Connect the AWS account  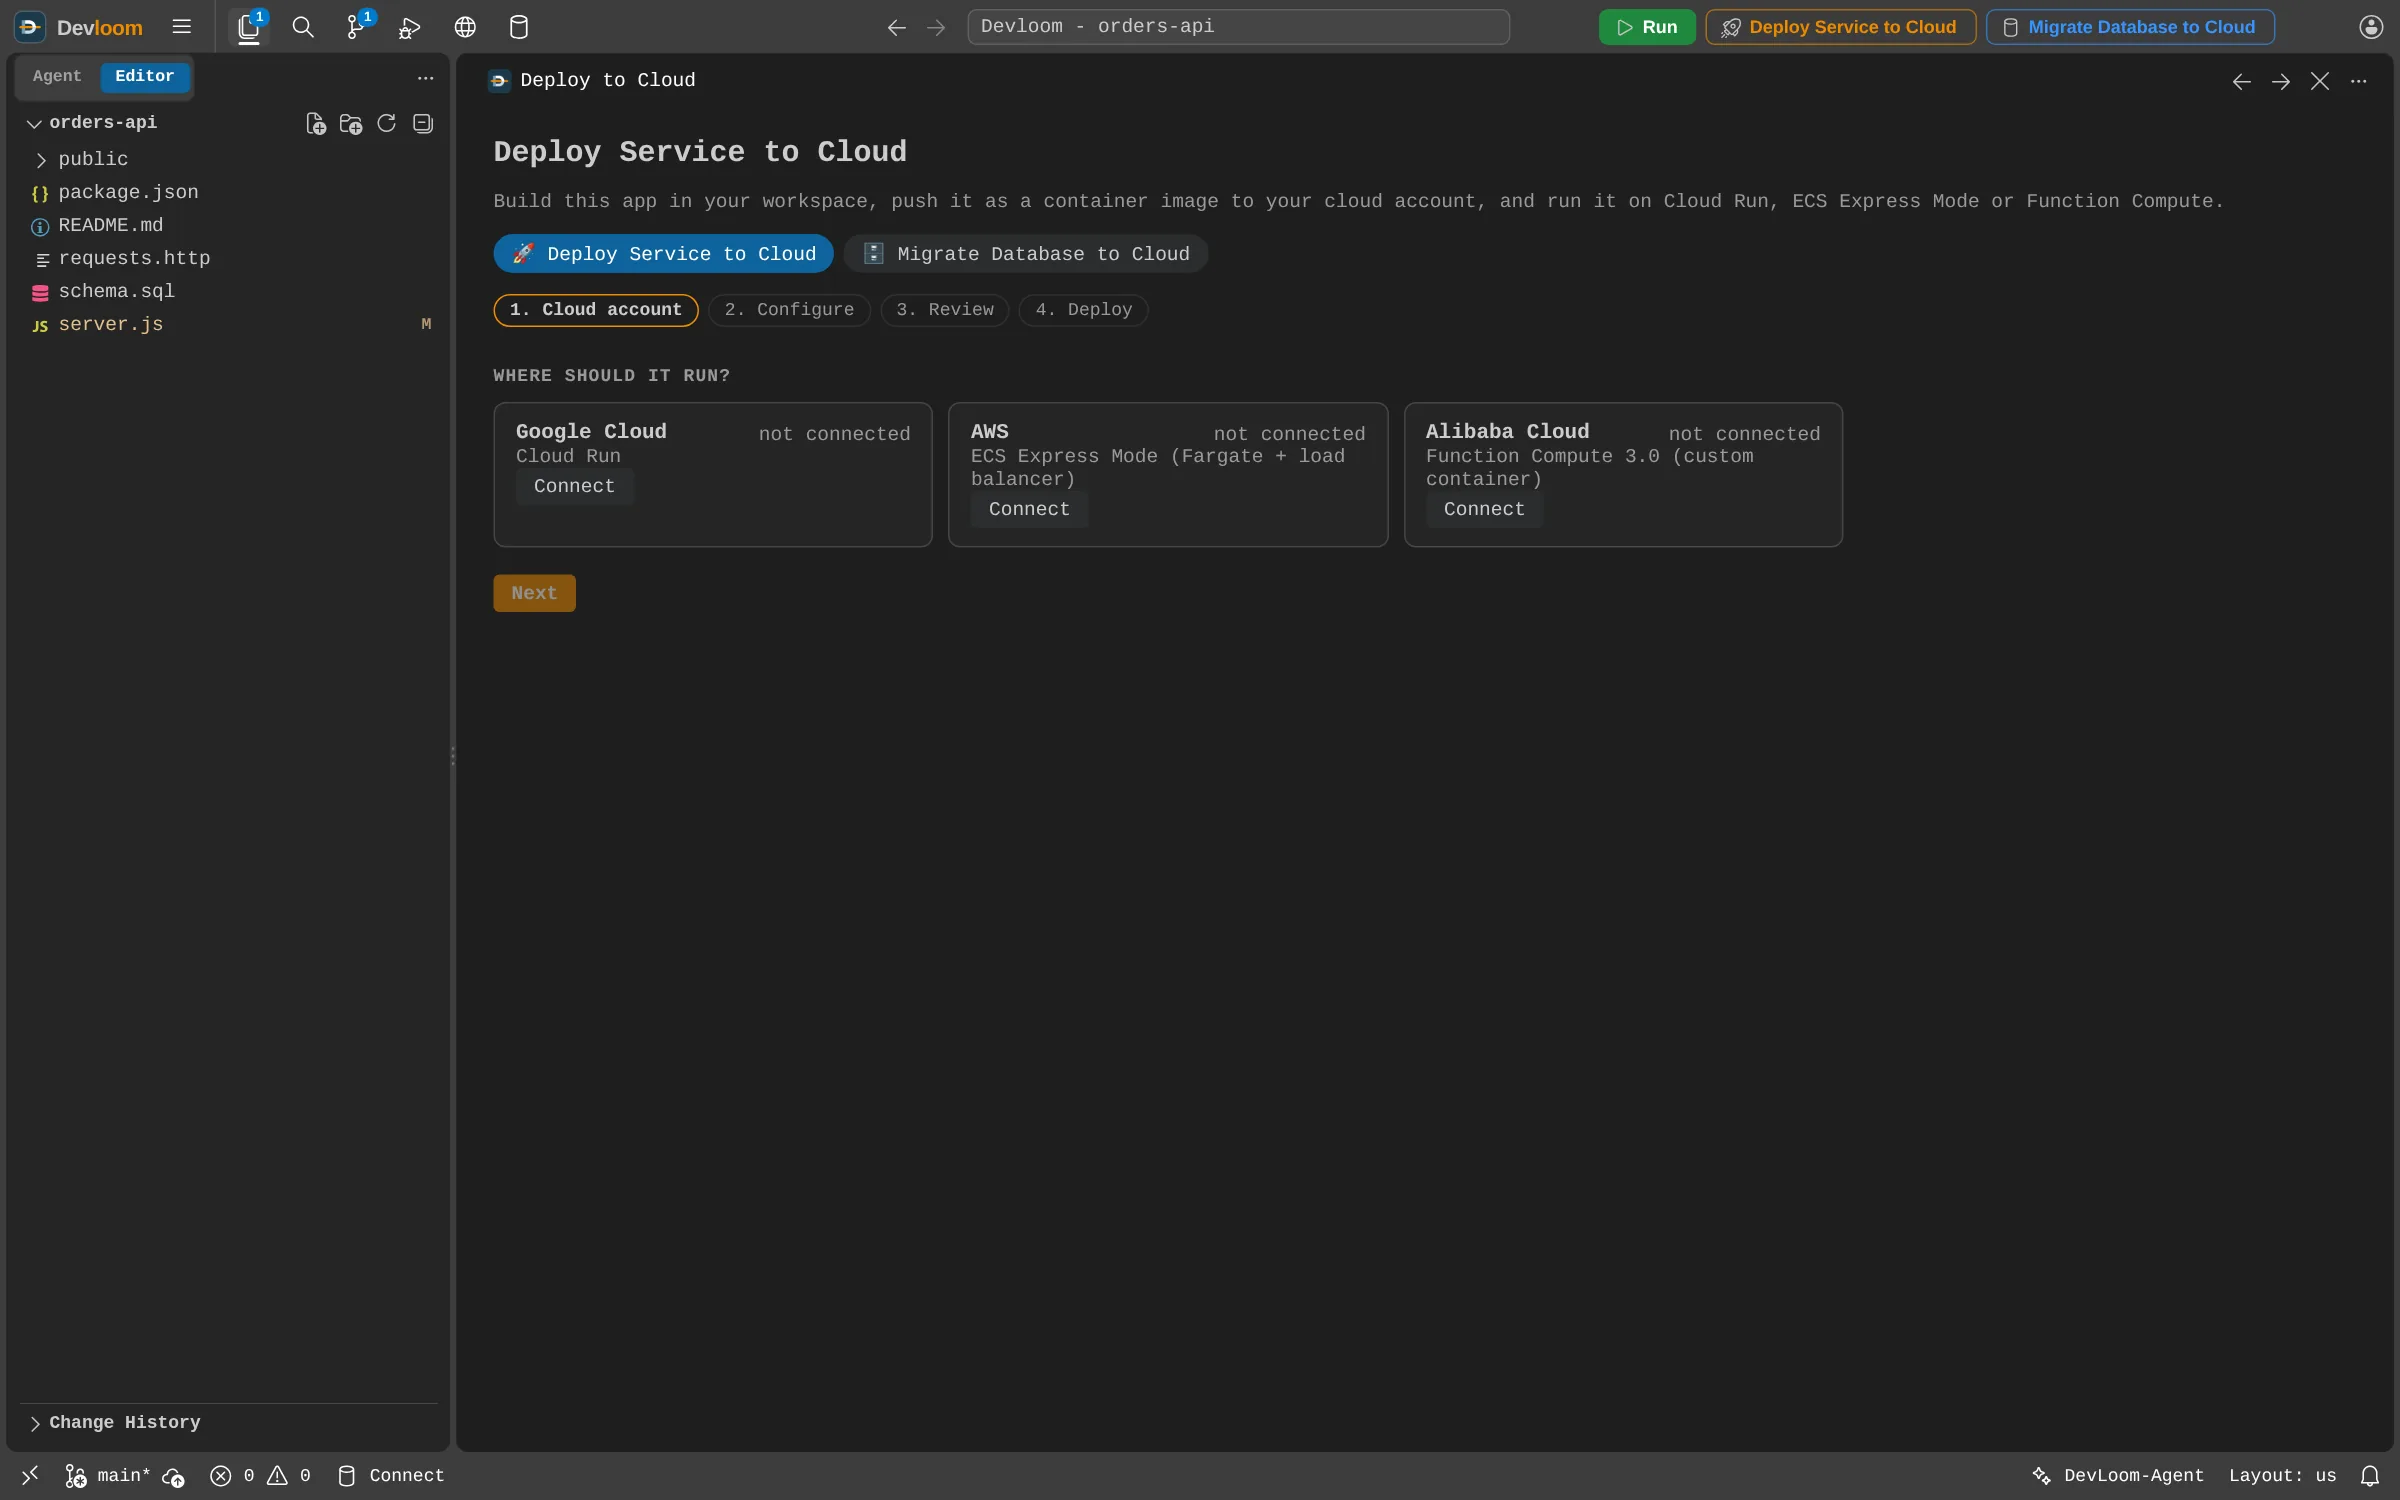point(1029,509)
